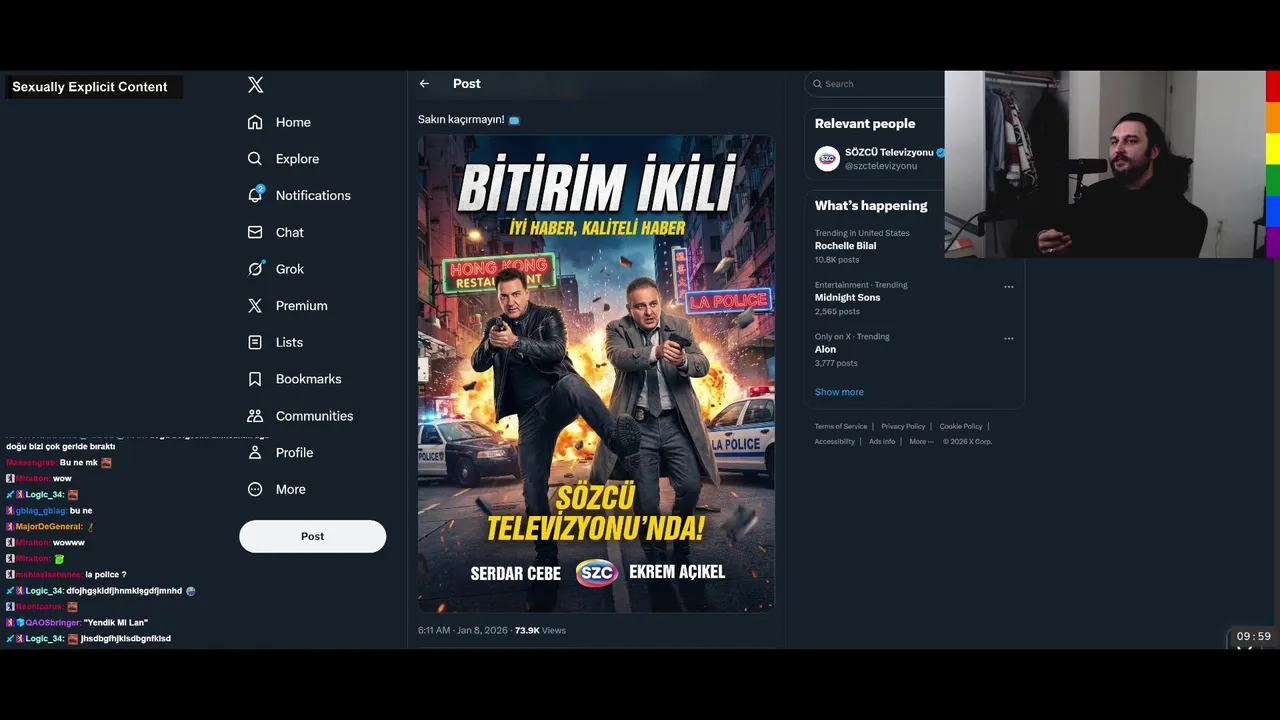Click the Notifications bell icon

255,195
